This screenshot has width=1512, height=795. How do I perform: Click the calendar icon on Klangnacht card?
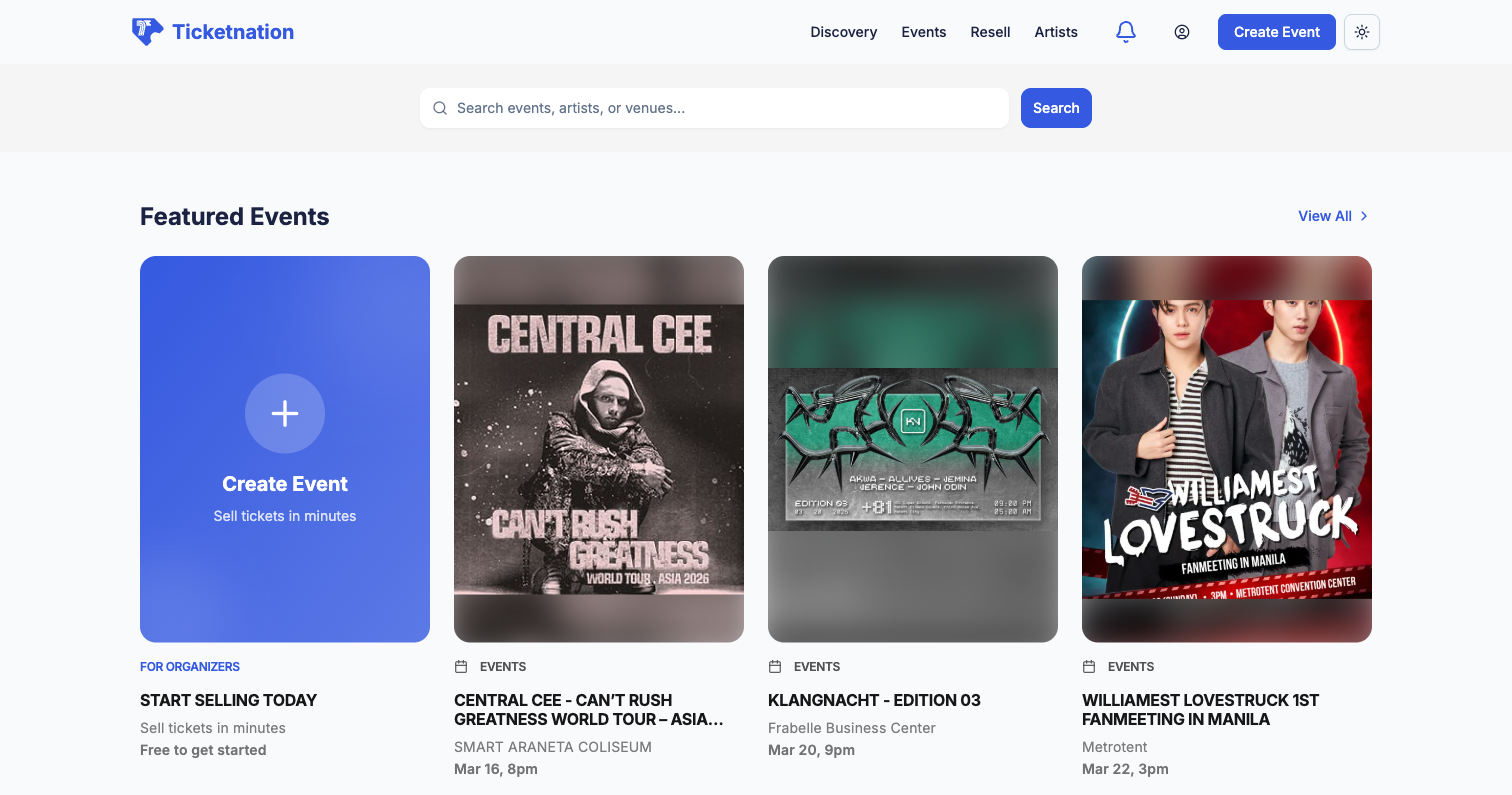point(775,666)
